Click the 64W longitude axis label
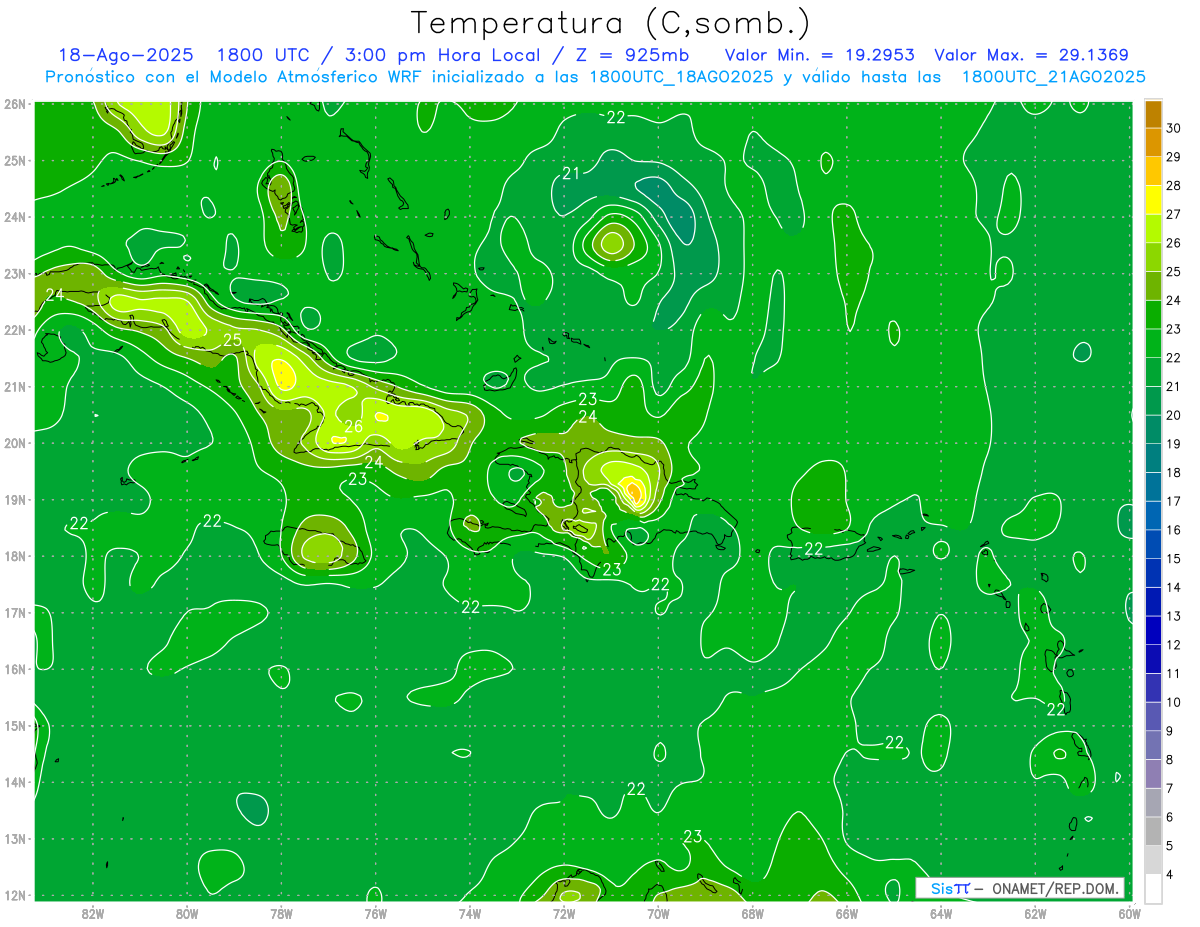 [941, 912]
